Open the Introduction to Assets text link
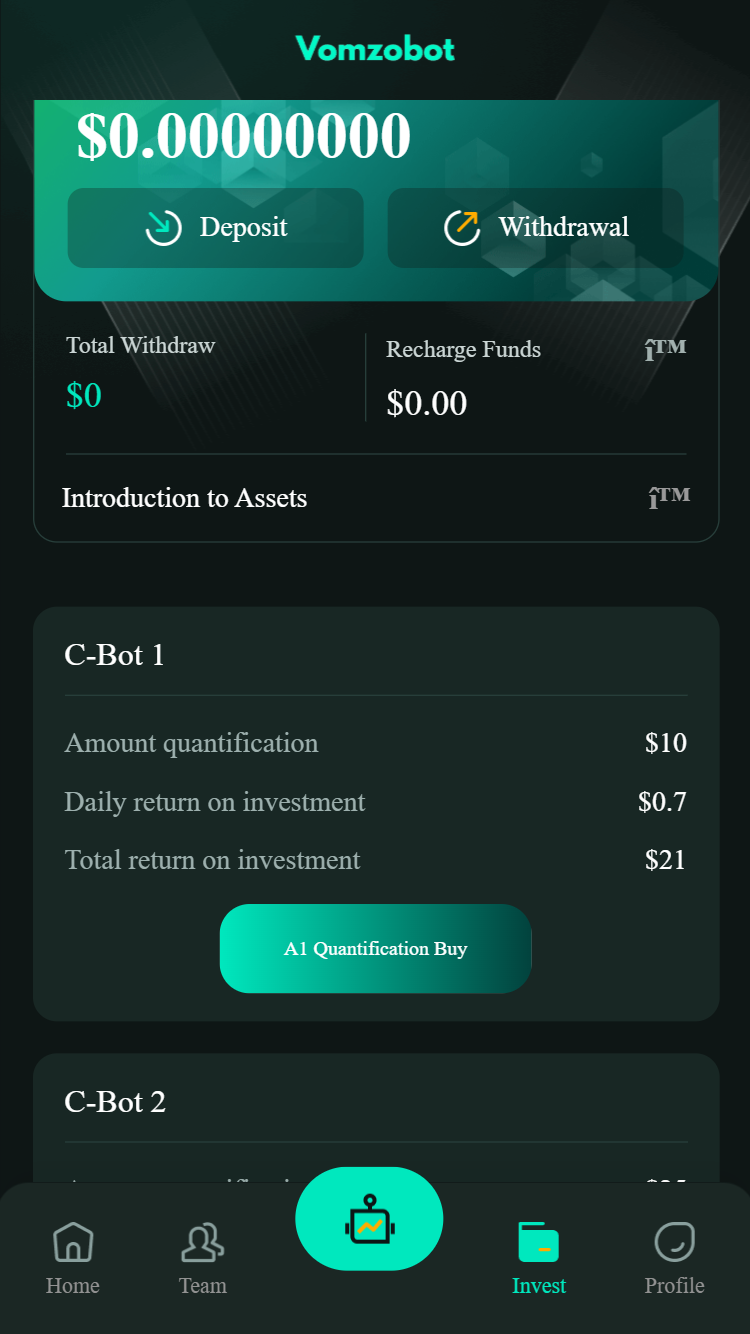This screenshot has height=1334, width=750. (x=185, y=498)
